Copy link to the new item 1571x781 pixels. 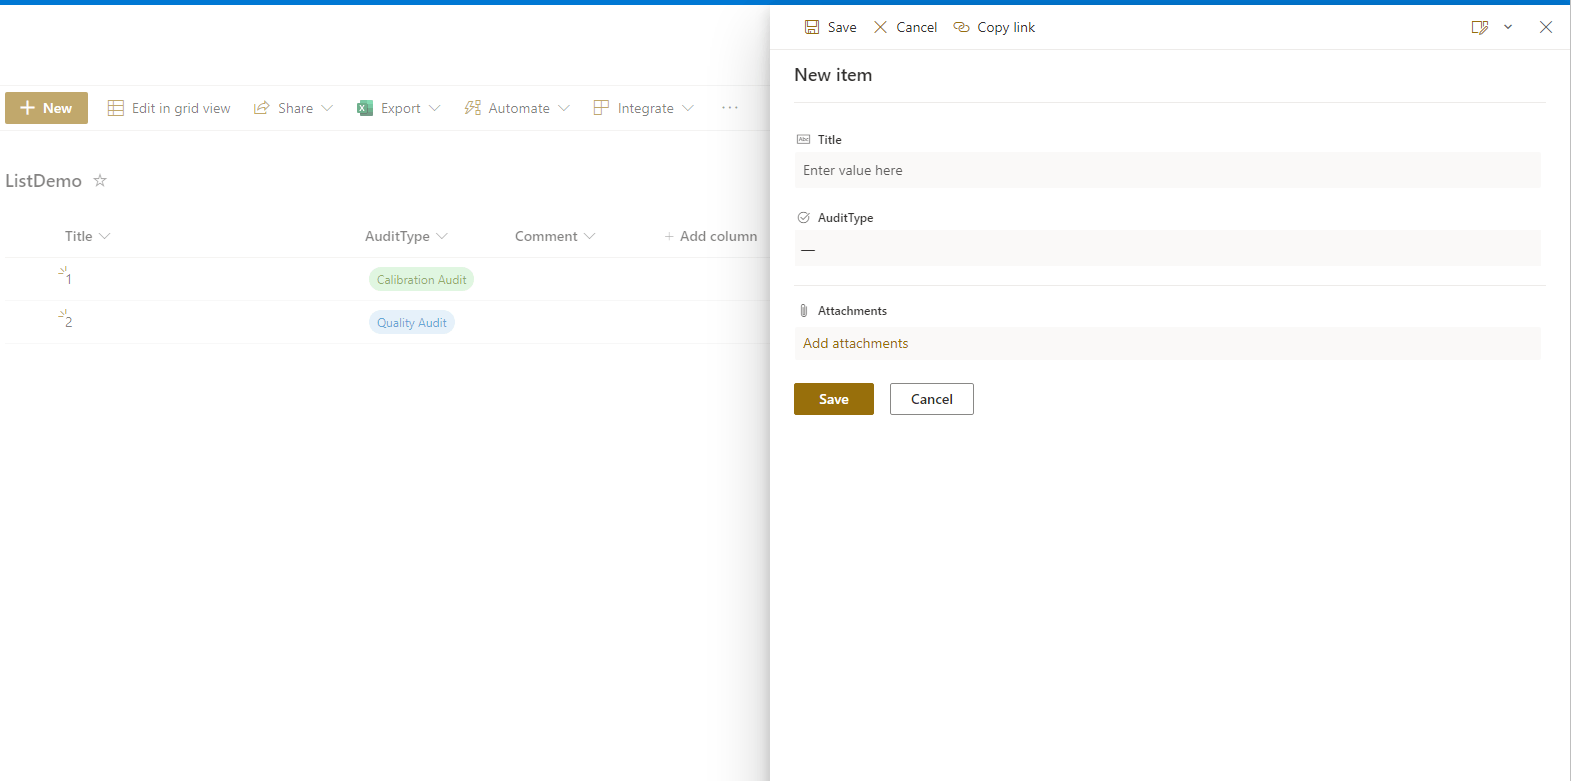994,27
